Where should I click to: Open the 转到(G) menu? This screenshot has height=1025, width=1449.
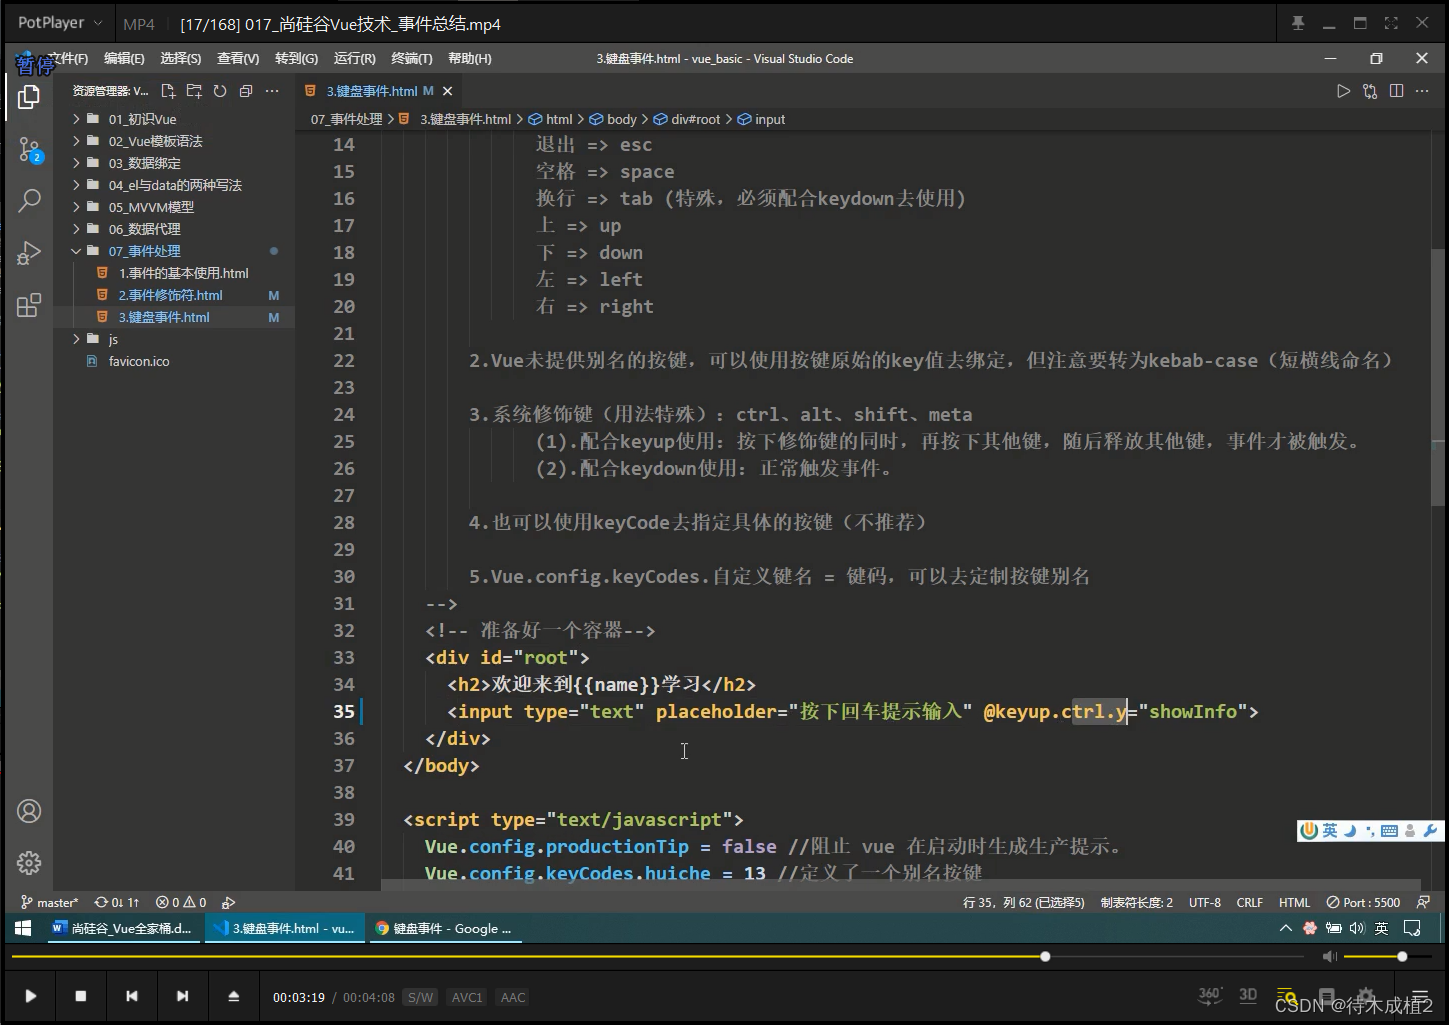tap(296, 59)
